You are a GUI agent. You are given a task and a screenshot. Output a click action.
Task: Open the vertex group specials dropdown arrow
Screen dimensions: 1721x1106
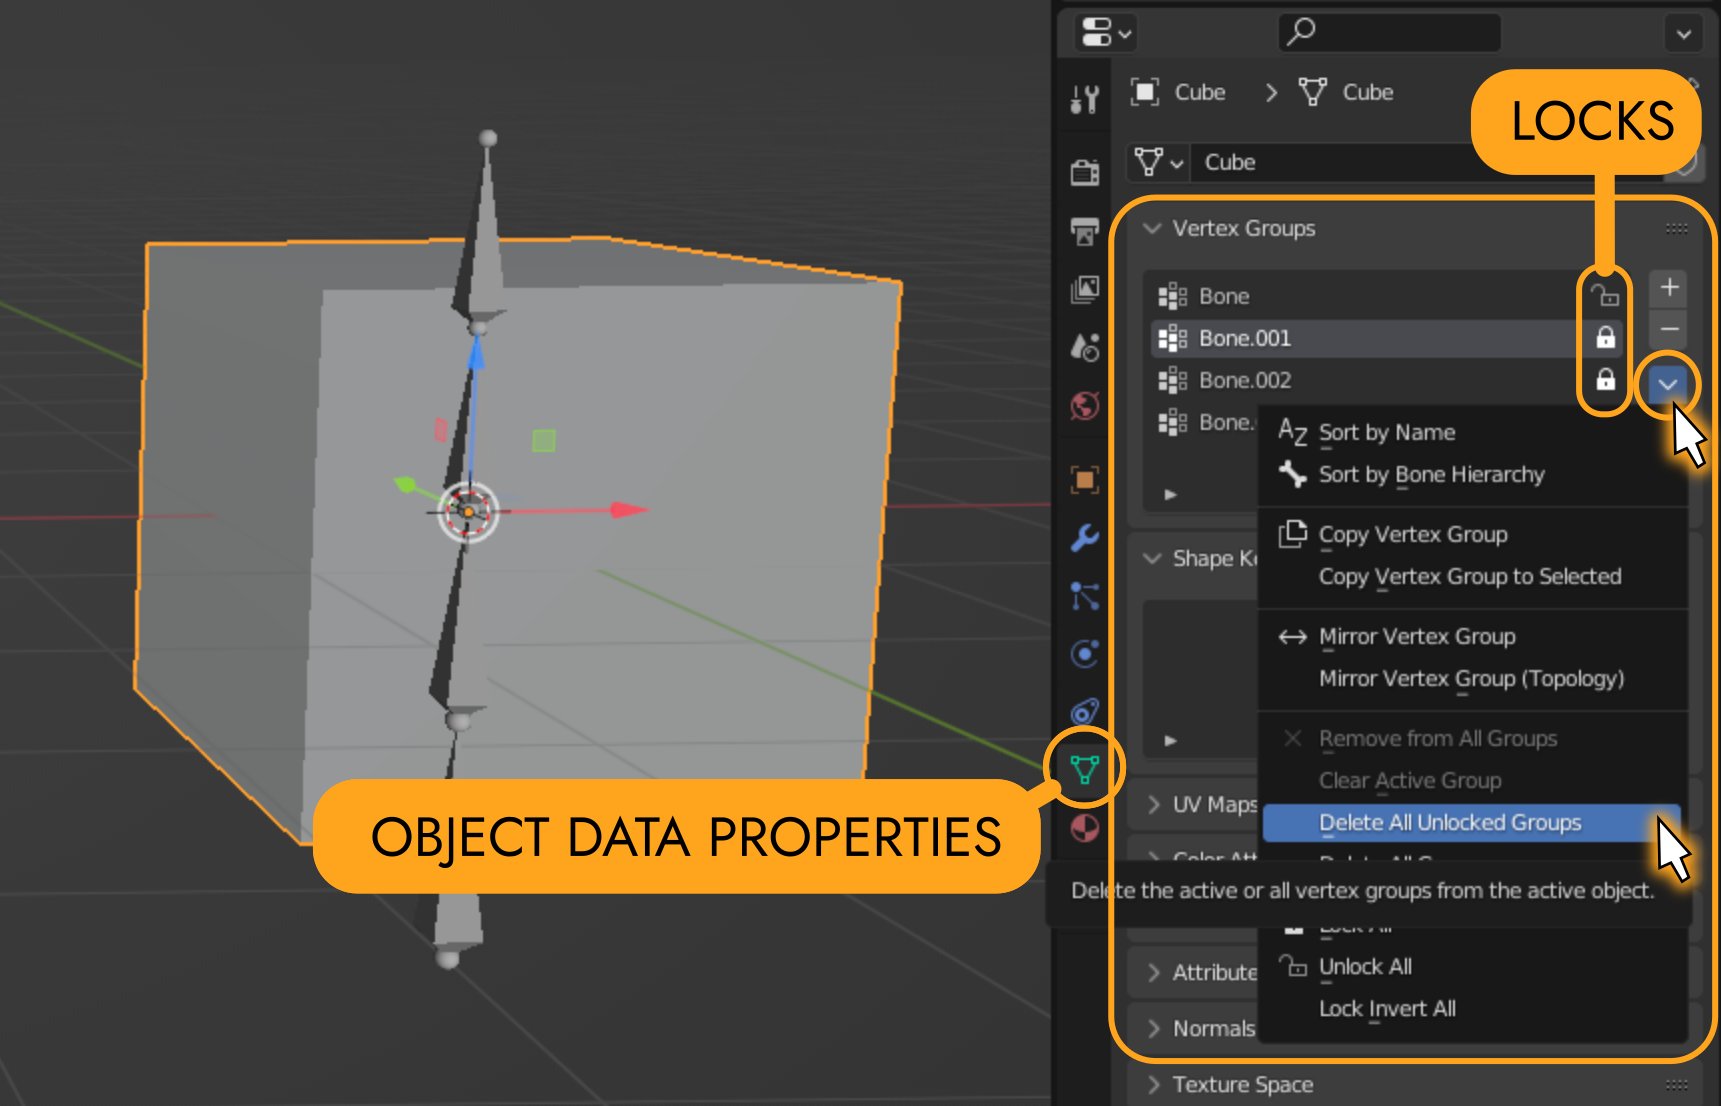(x=1667, y=384)
